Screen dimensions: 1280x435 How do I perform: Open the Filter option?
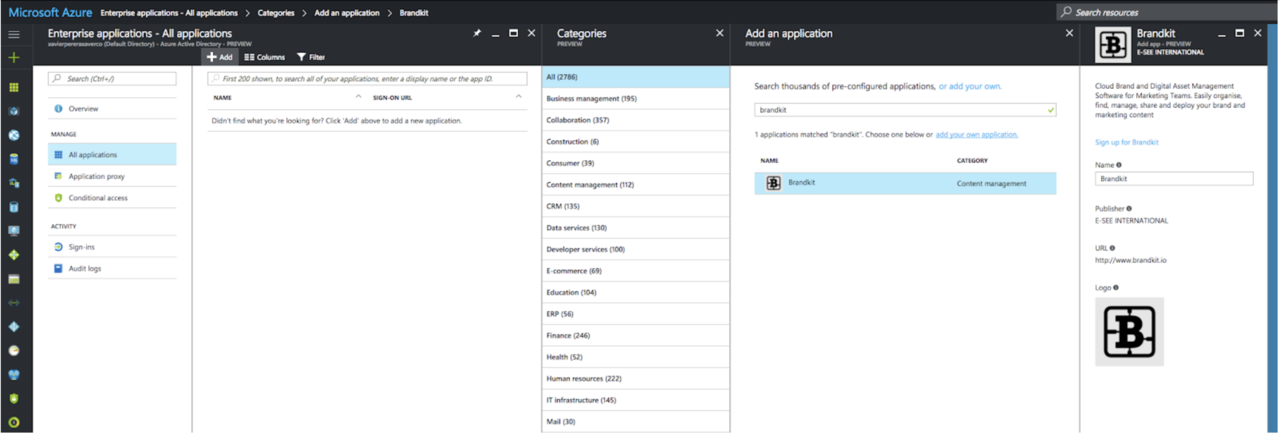(311, 57)
